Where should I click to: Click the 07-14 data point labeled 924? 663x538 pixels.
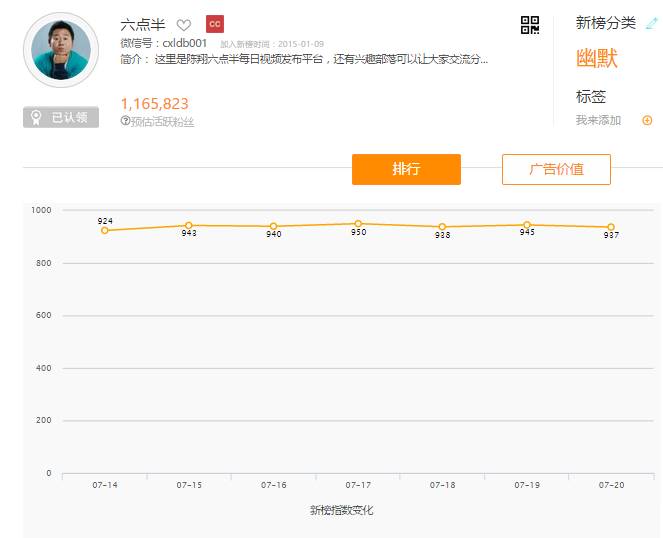[105, 230]
